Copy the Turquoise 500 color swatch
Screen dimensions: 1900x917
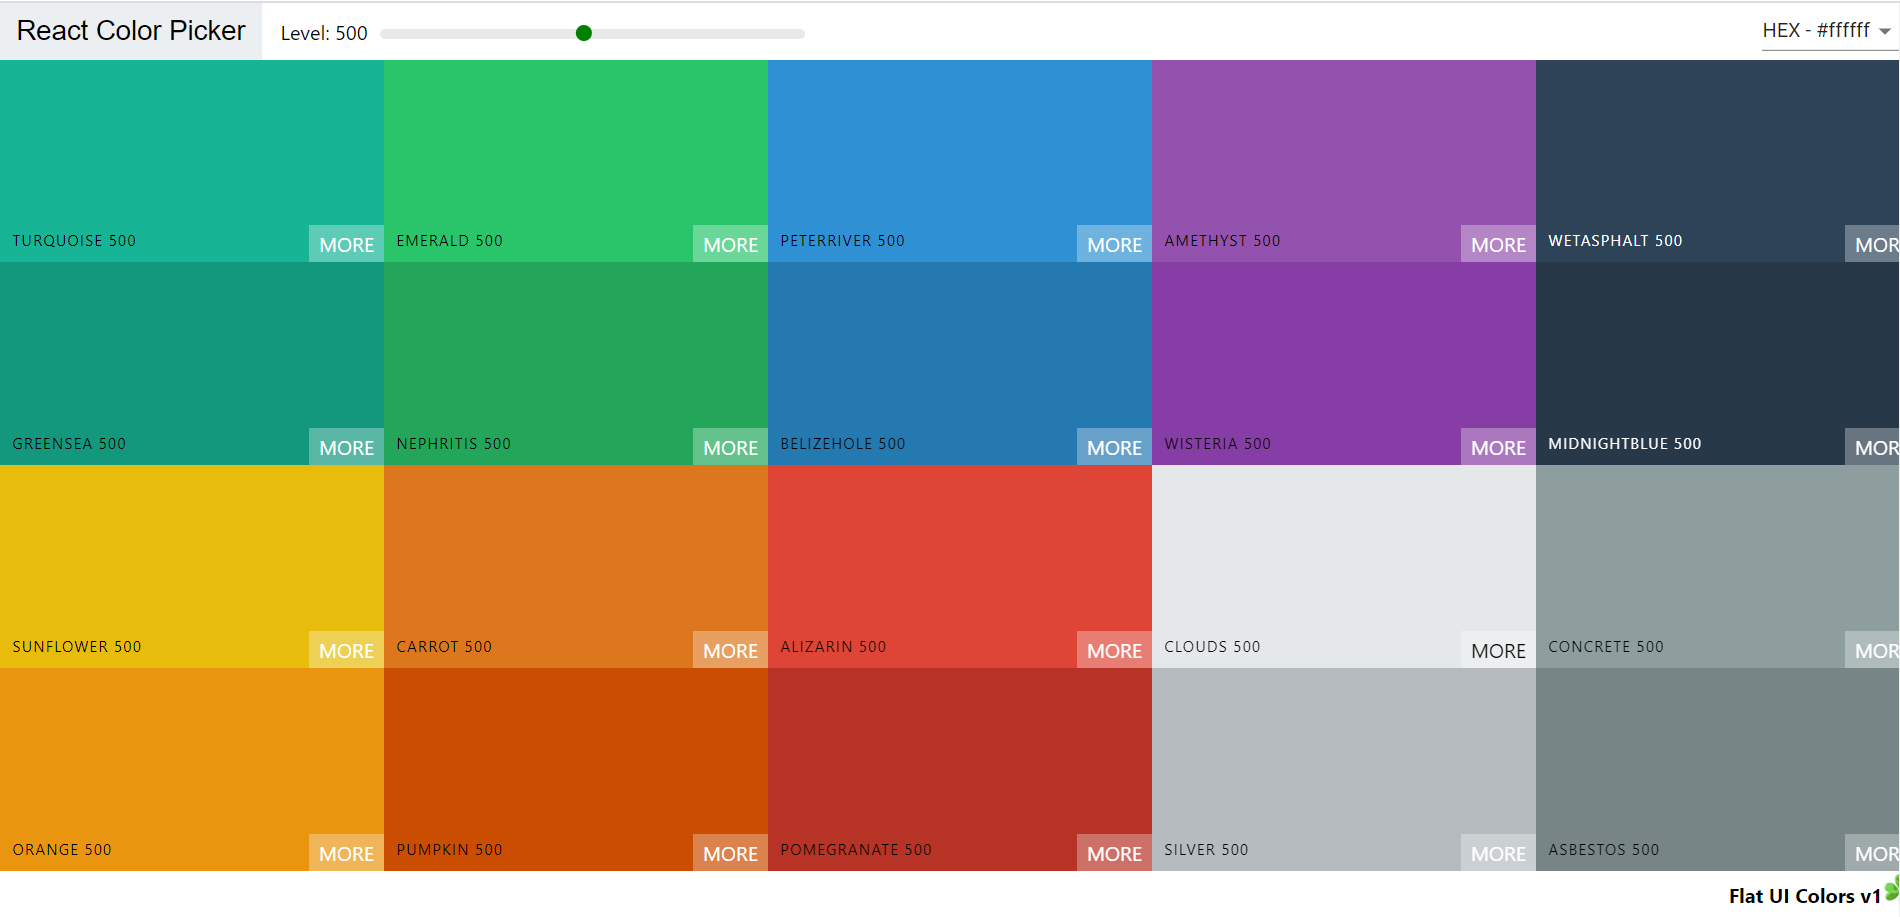[192, 161]
